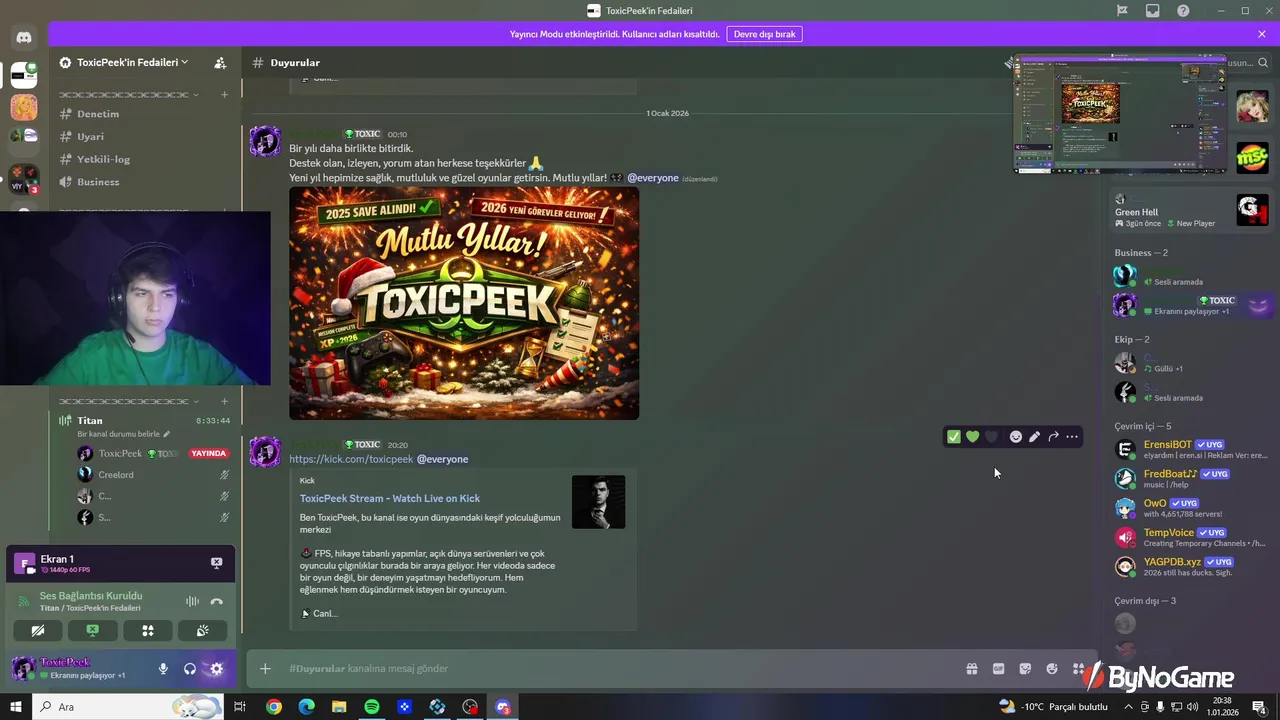Open Mutlu Yıllar ToxicPeek image
Viewport: 1280px width, 720px height.
[464, 303]
